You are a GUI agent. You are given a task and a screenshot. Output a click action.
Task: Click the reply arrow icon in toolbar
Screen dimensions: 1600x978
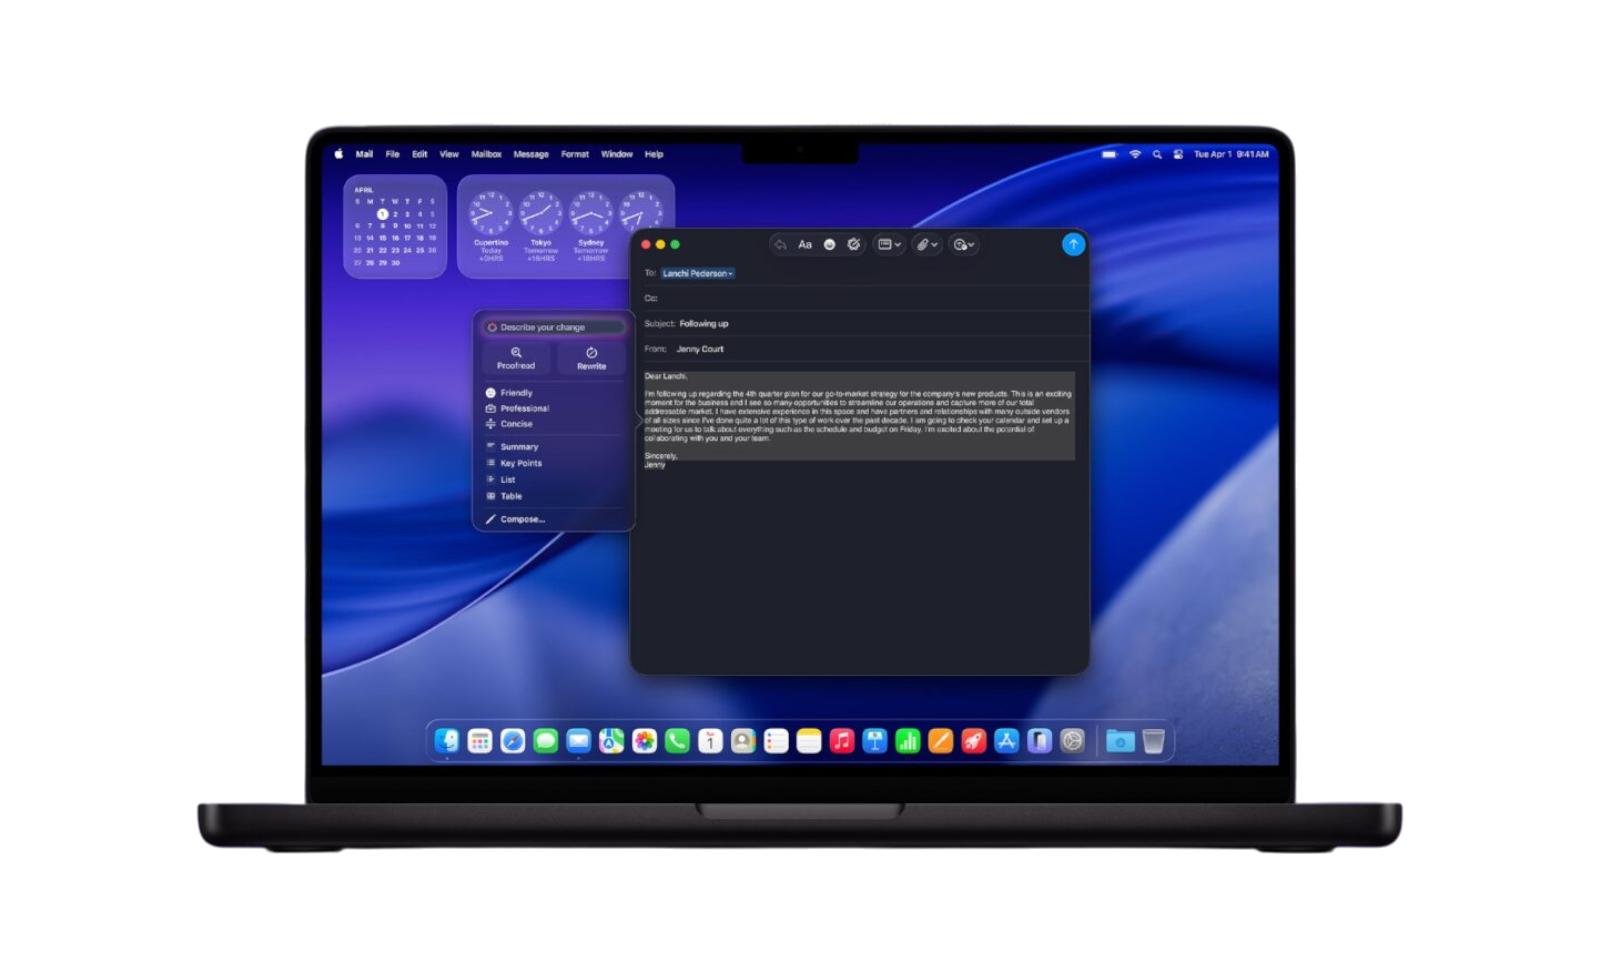pyautogui.click(x=781, y=245)
